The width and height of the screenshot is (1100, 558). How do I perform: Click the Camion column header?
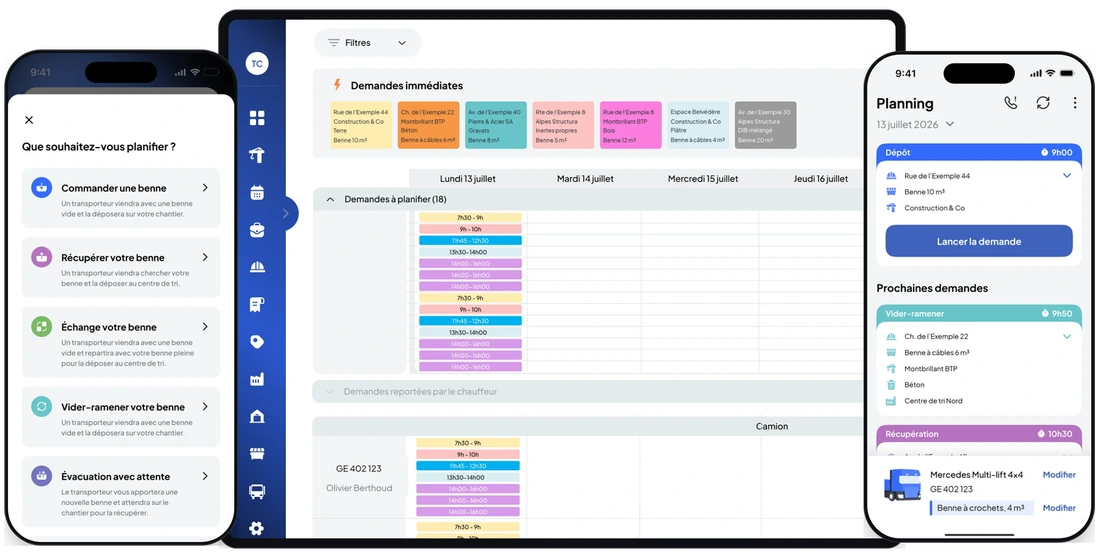772,426
